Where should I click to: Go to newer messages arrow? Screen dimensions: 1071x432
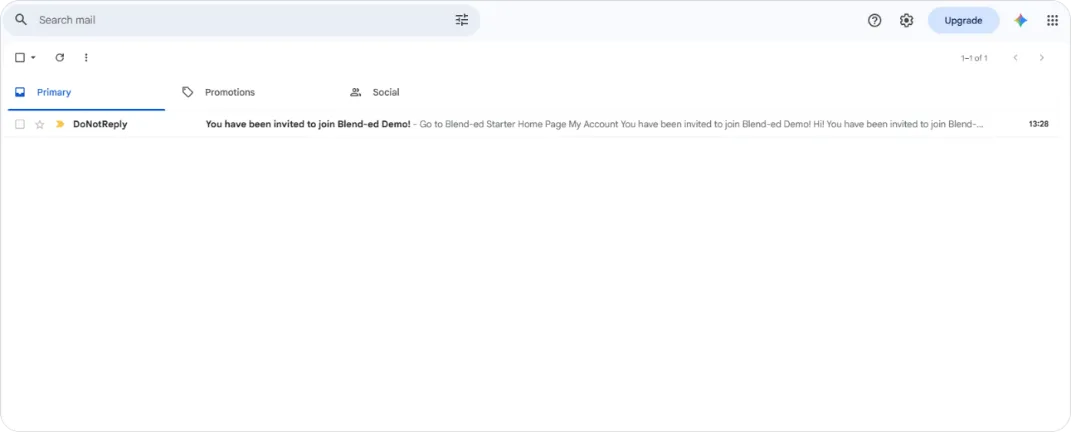(x=1016, y=57)
